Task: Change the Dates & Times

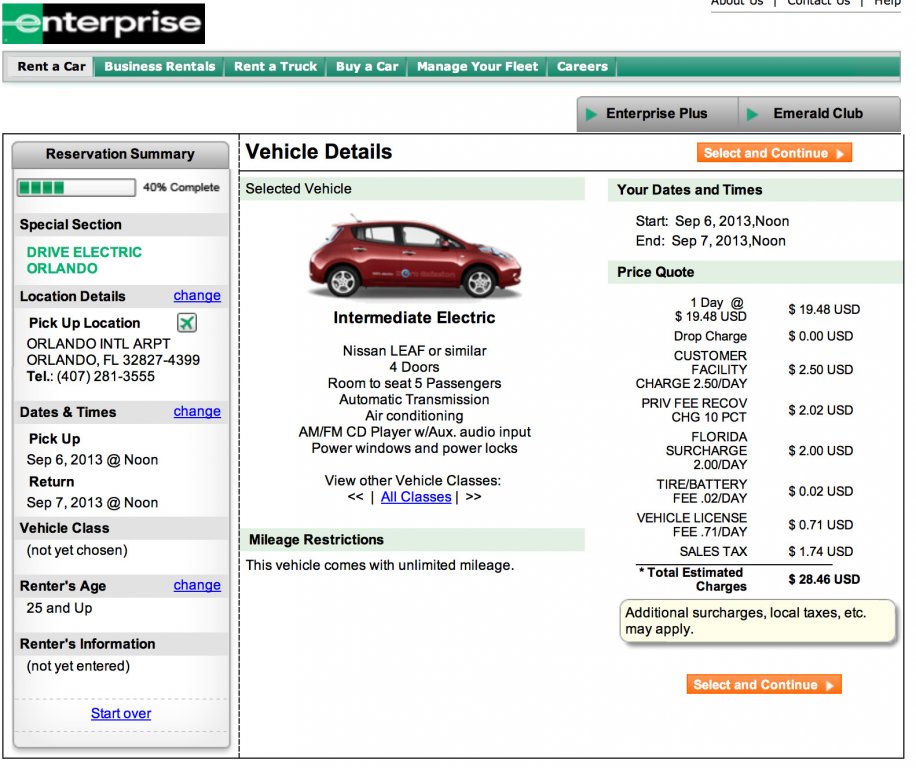Action: (x=197, y=412)
